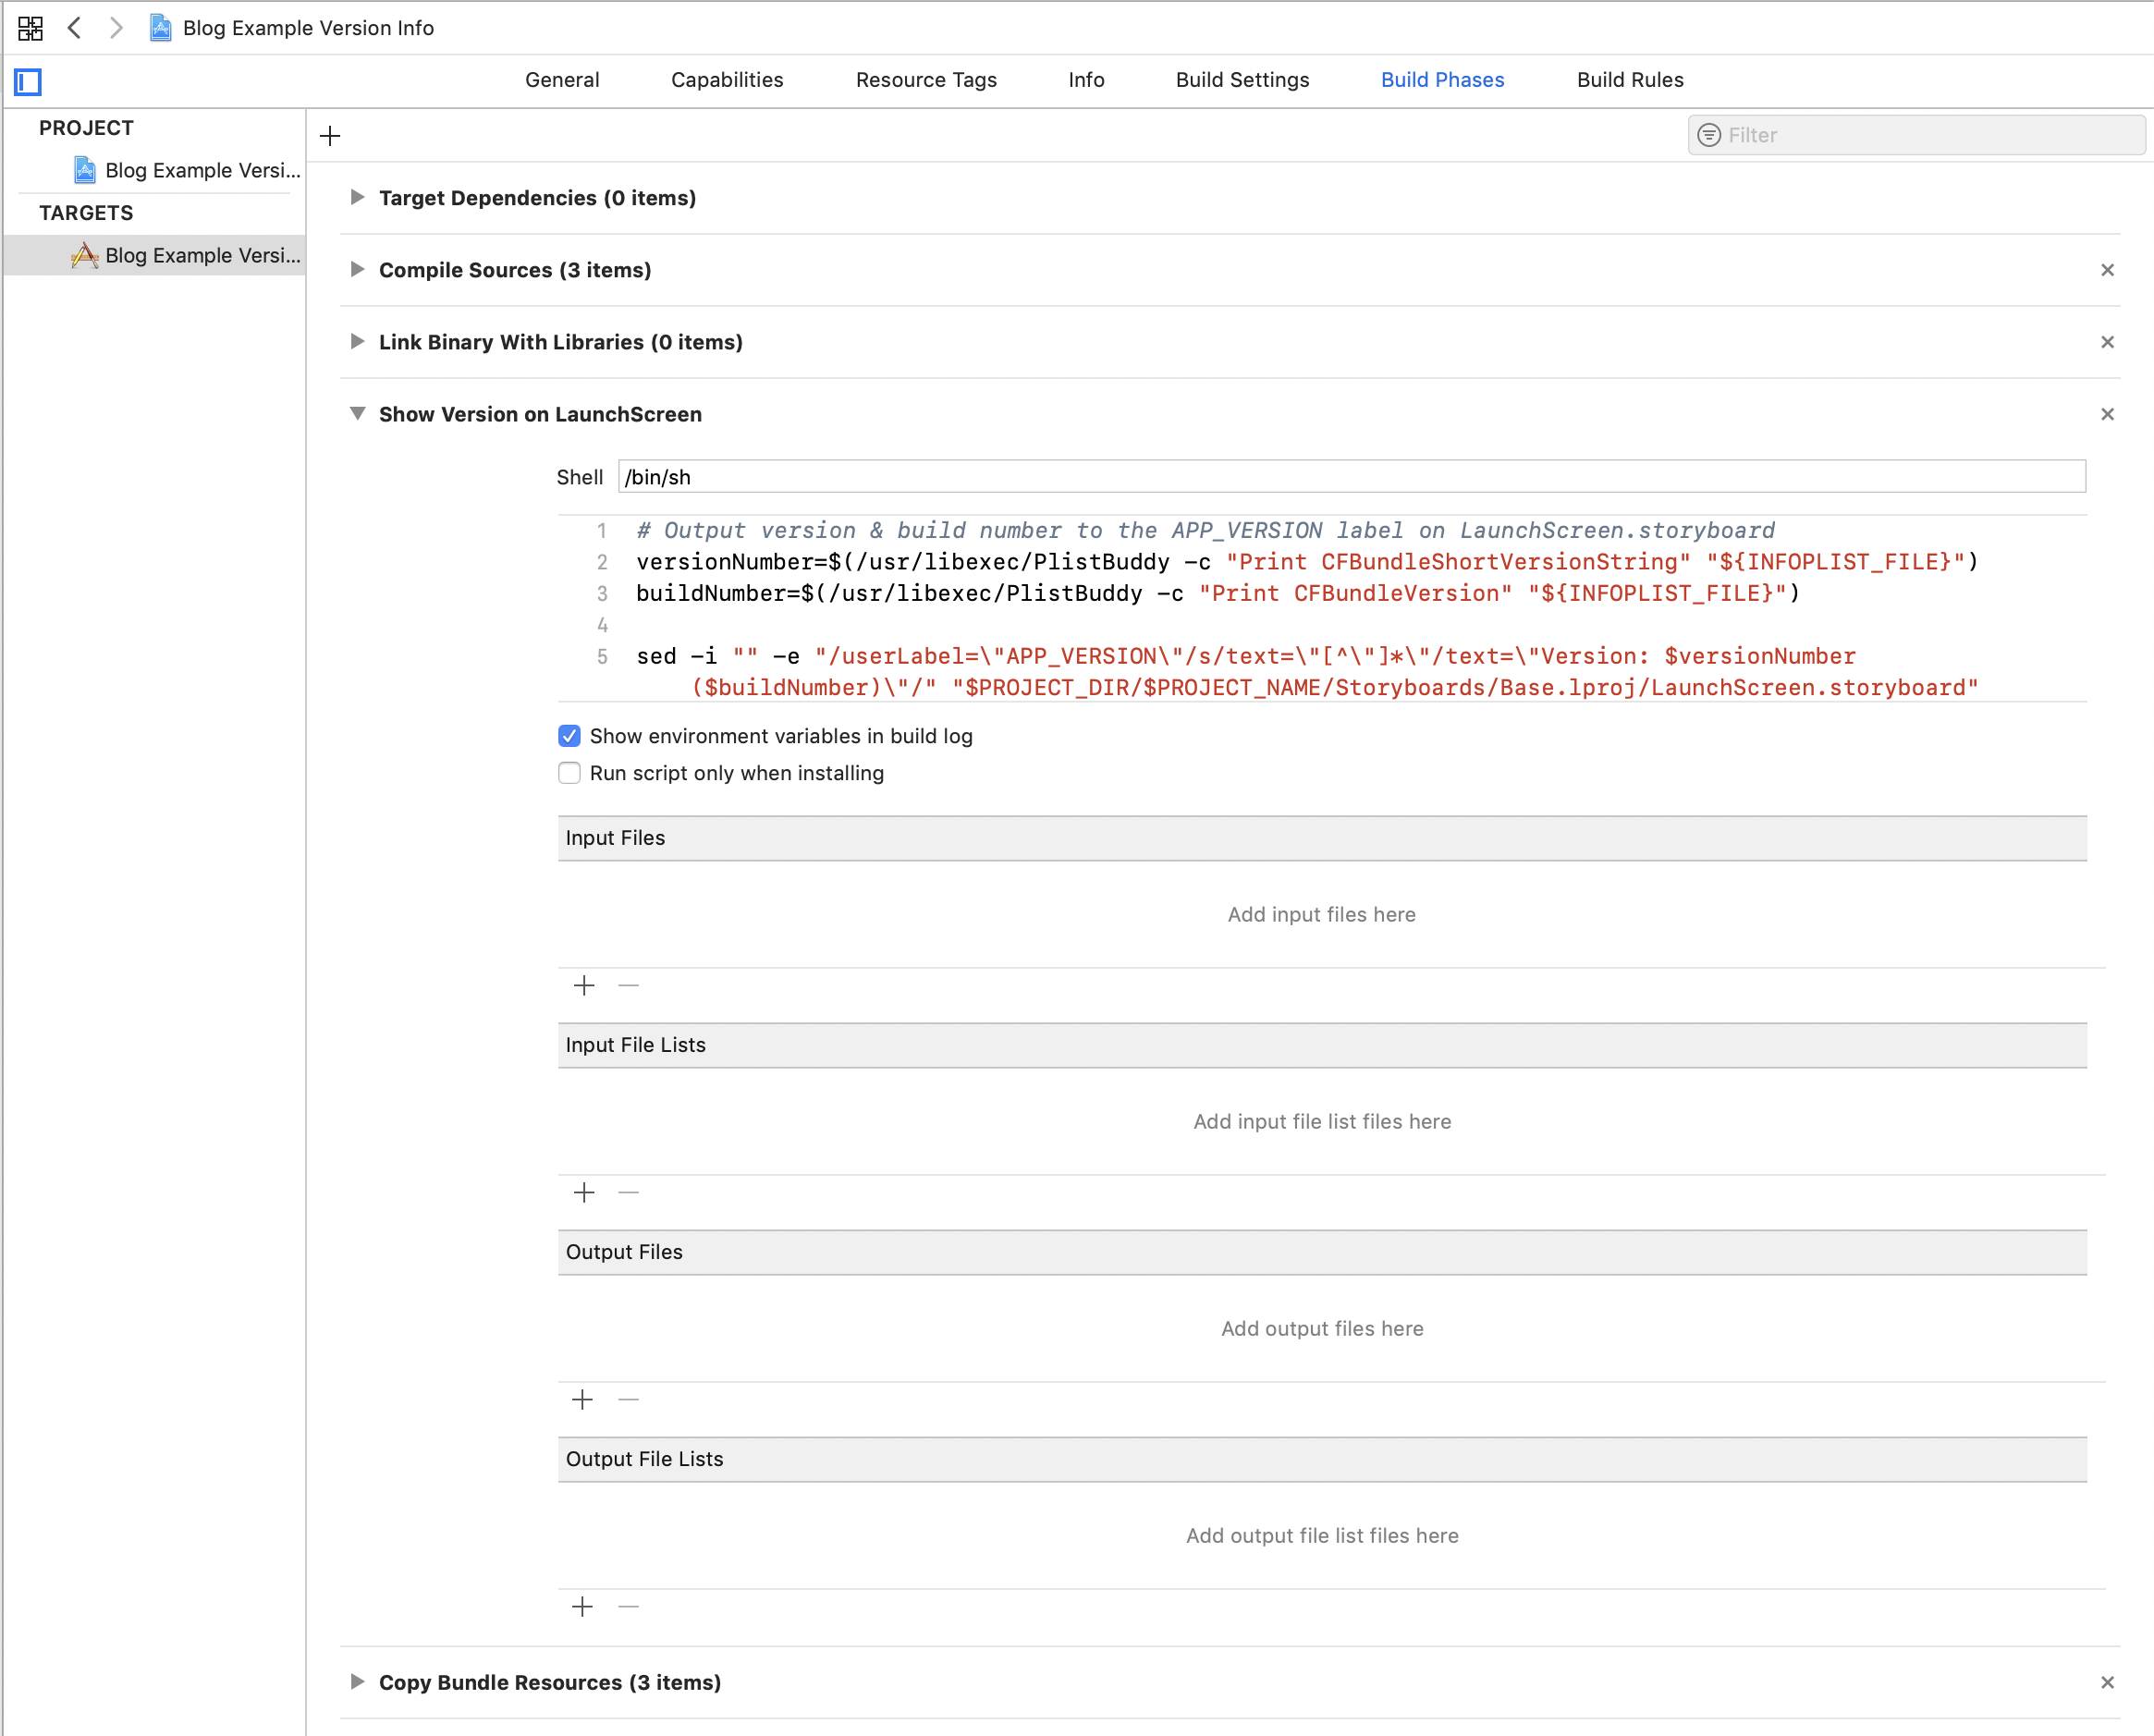
Task: Click versionNumber line in script editor
Action: [1307, 562]
